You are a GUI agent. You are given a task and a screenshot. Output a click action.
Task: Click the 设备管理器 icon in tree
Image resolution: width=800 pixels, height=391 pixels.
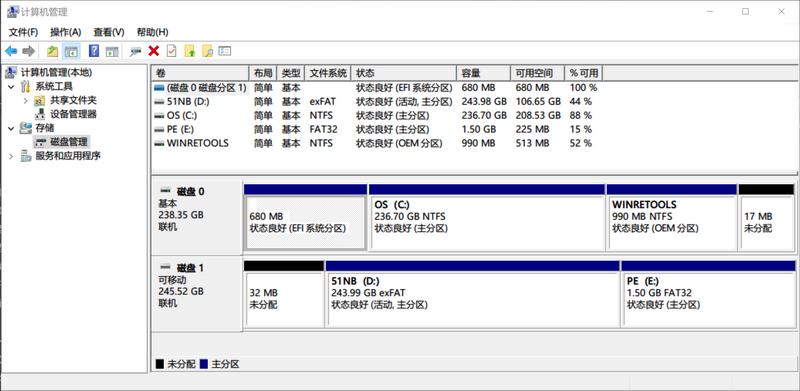click(x=40, y=114)
